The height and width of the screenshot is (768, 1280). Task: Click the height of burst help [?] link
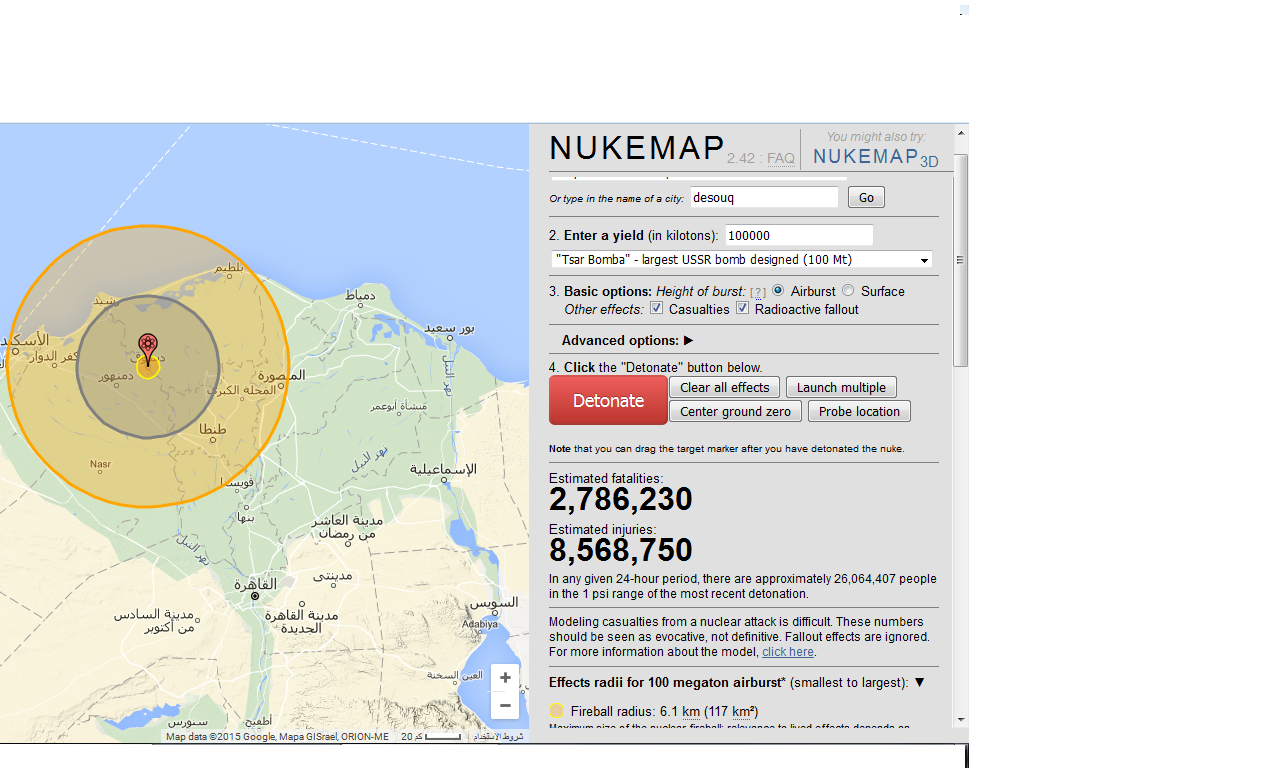point(758,292)
